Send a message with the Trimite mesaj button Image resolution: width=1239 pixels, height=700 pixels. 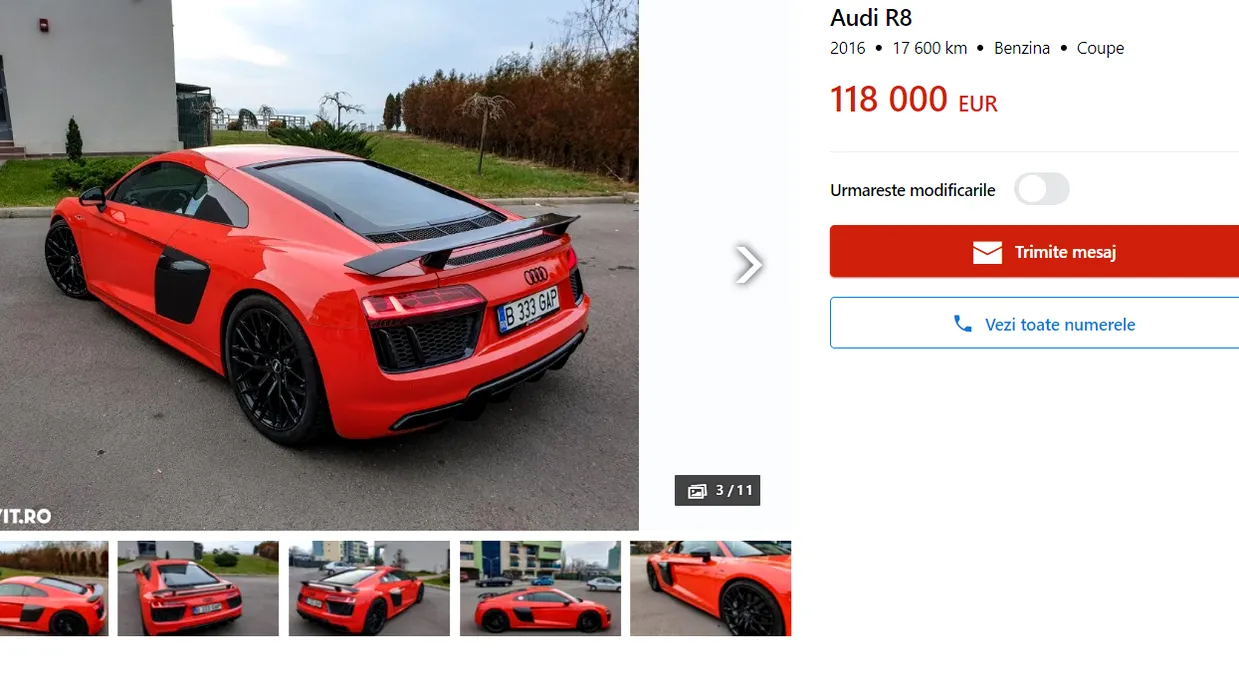(x=1034, y=251)
